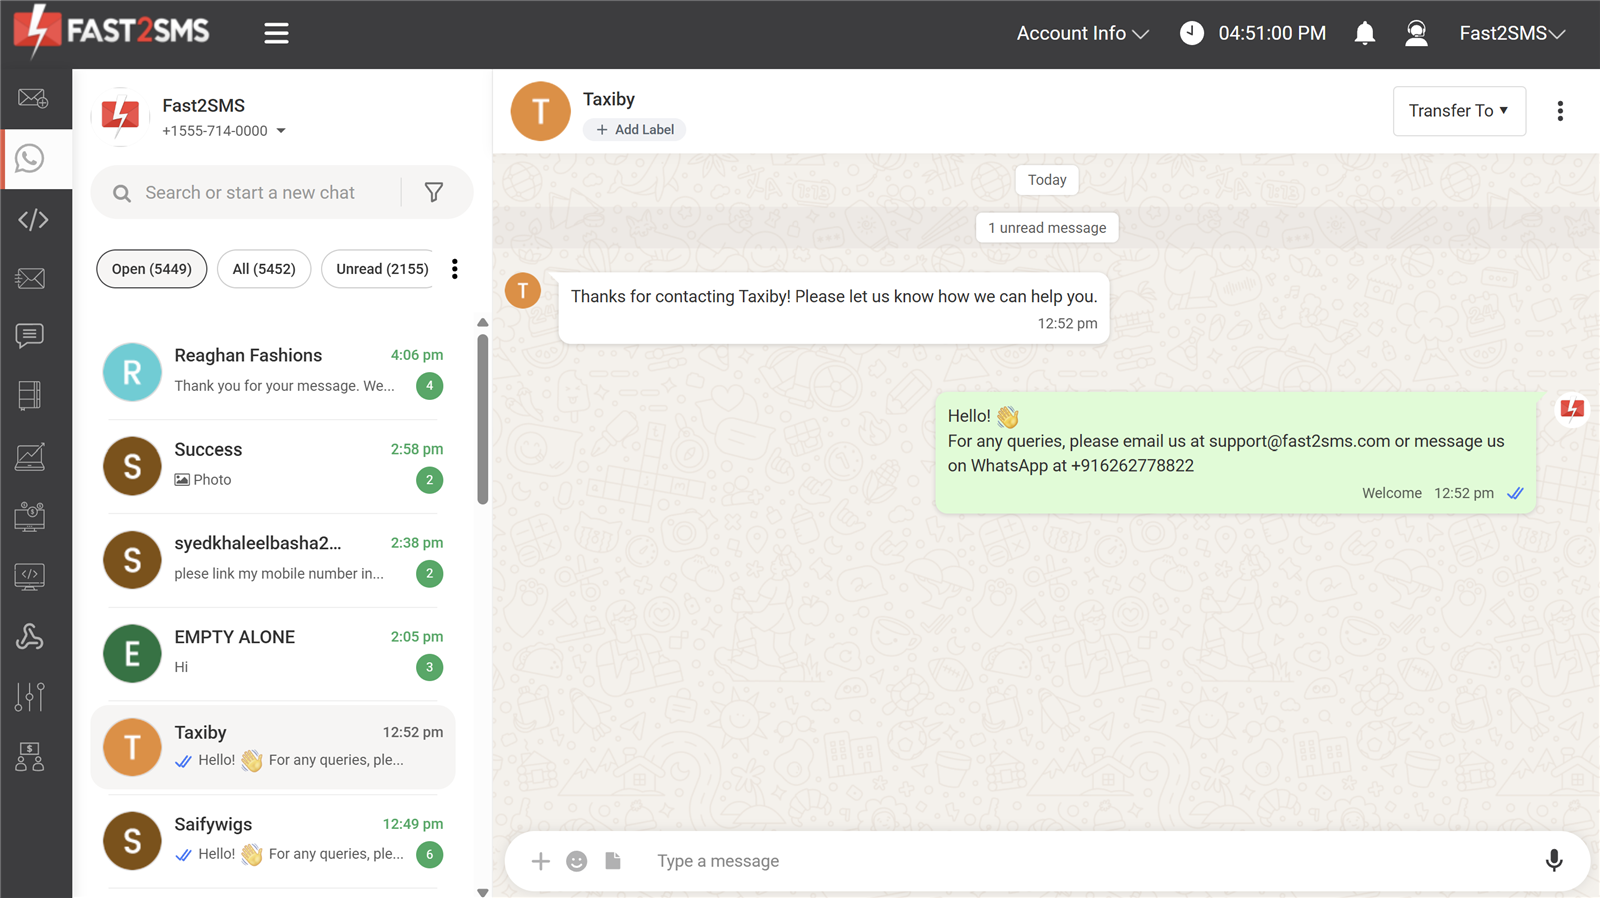
Task: Open the WhatsApp section in the sidebar
Action: (30, 158)
